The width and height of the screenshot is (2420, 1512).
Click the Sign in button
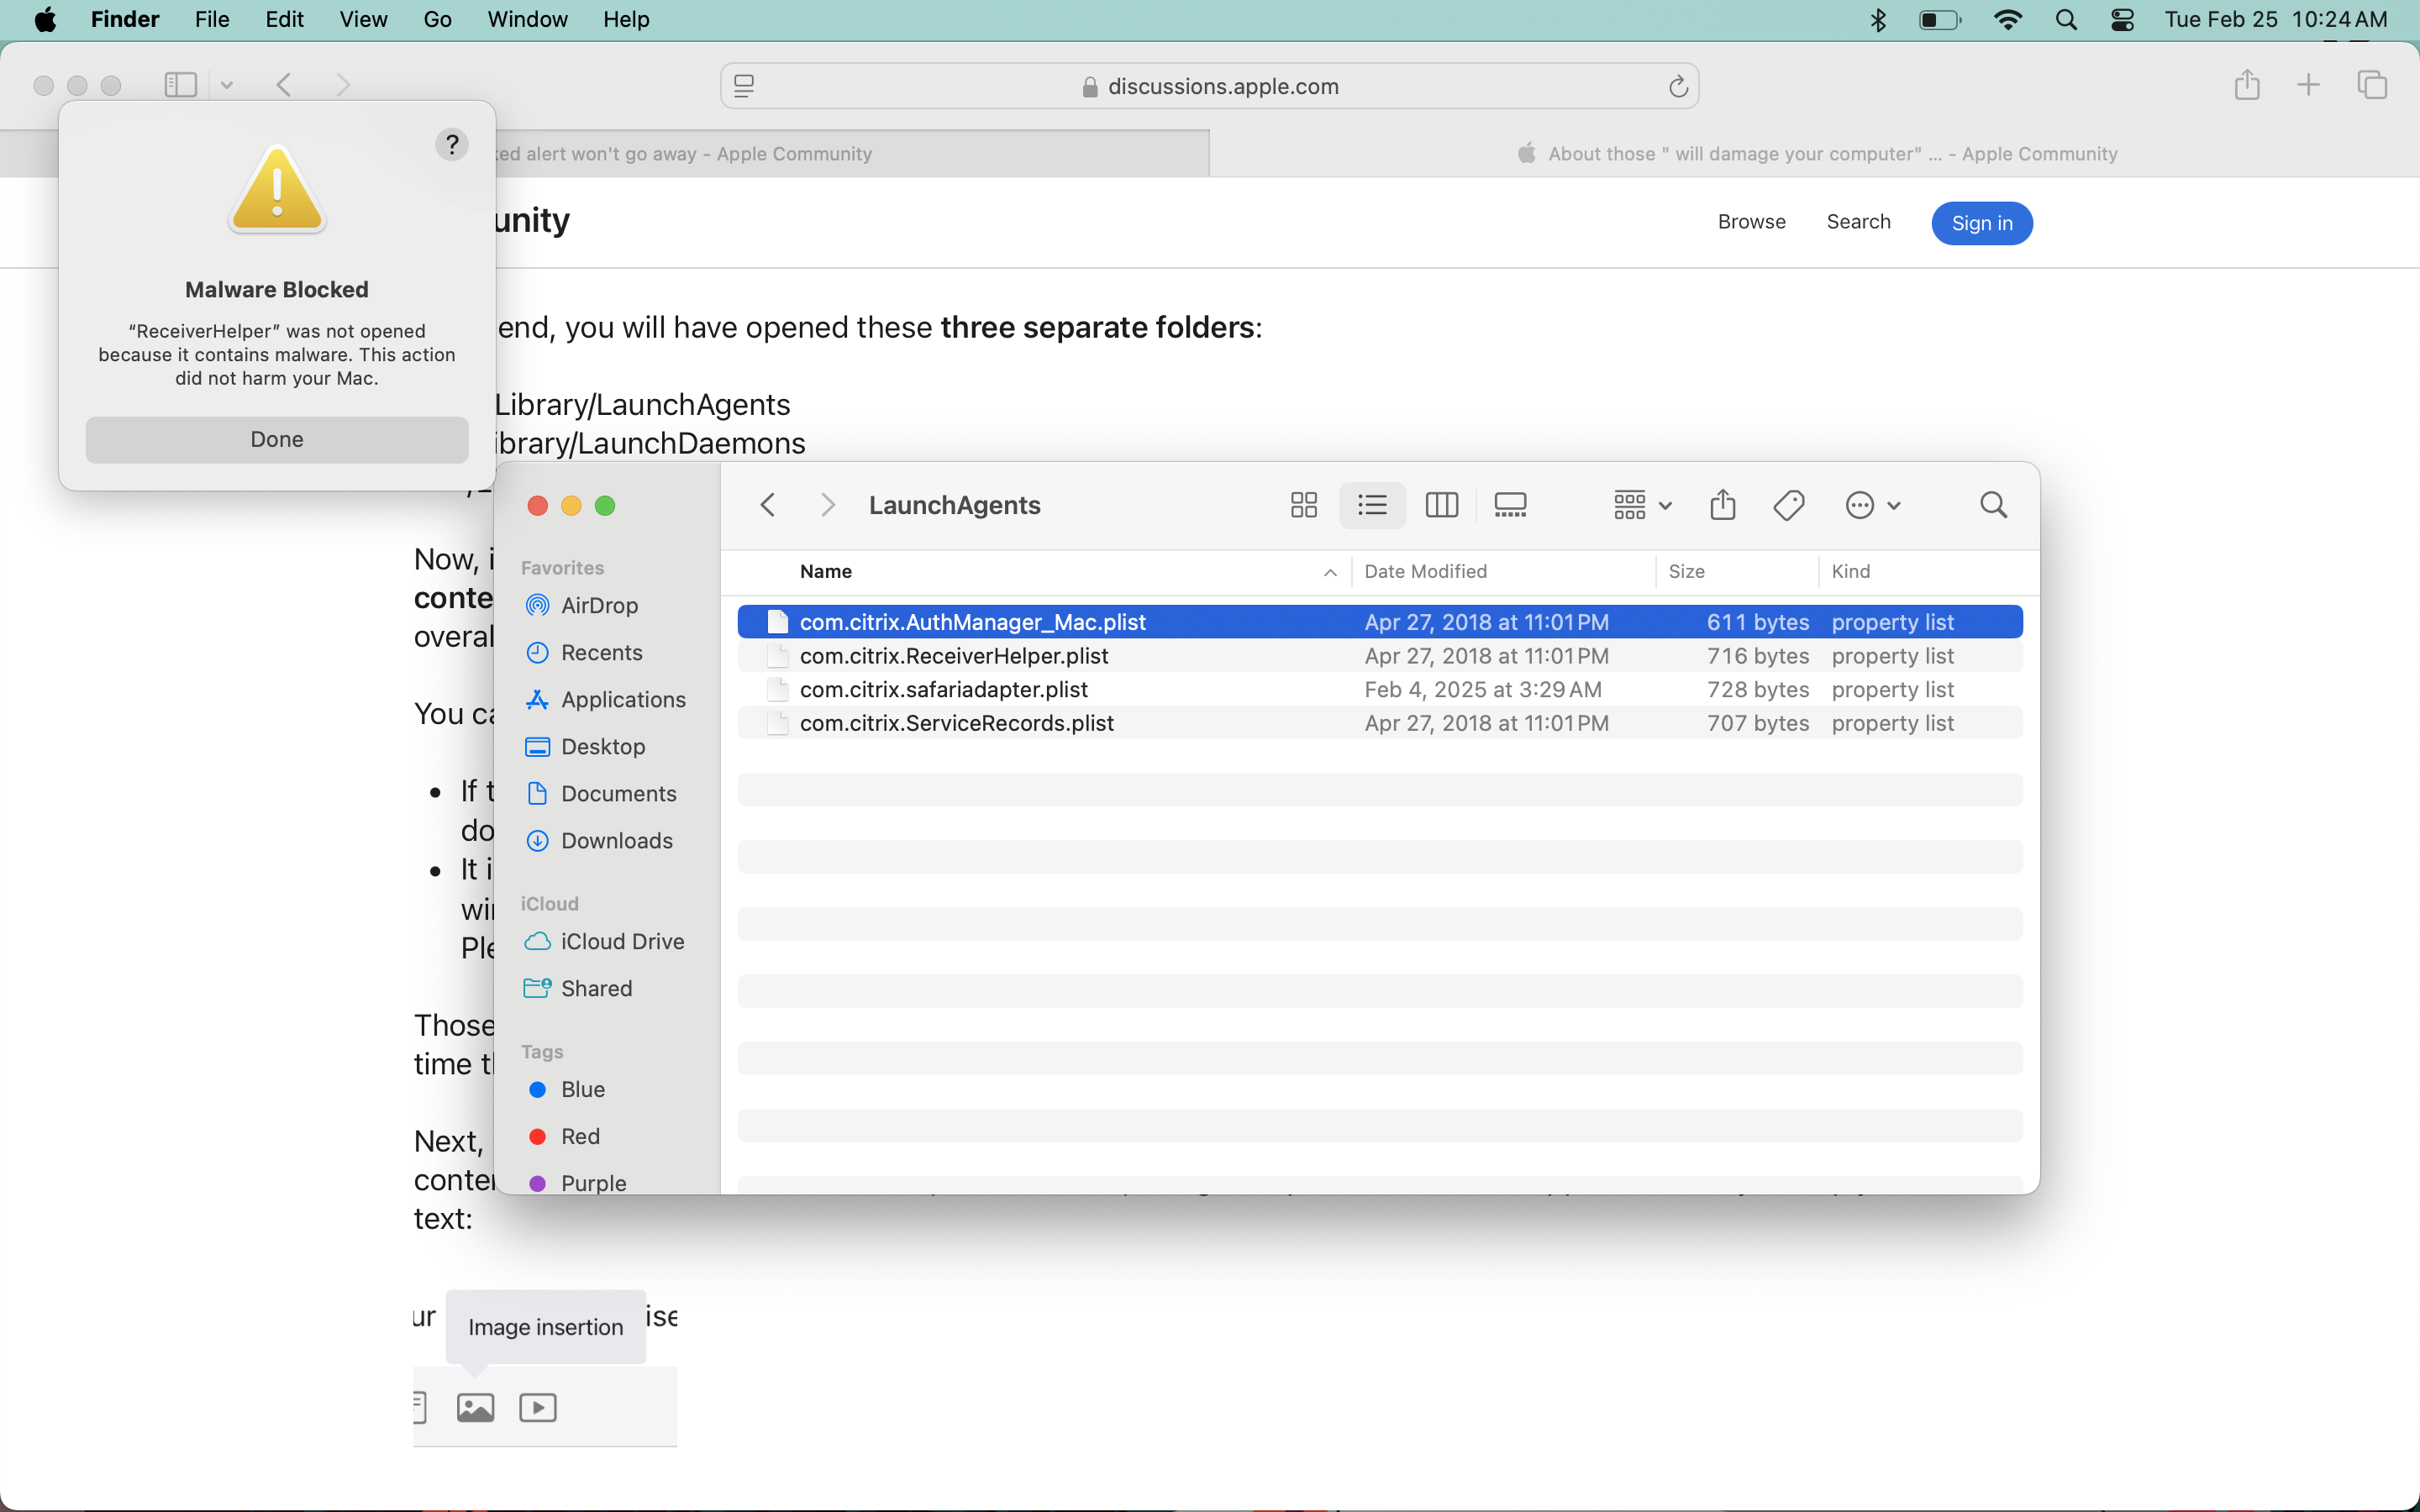click(1981, 223)
